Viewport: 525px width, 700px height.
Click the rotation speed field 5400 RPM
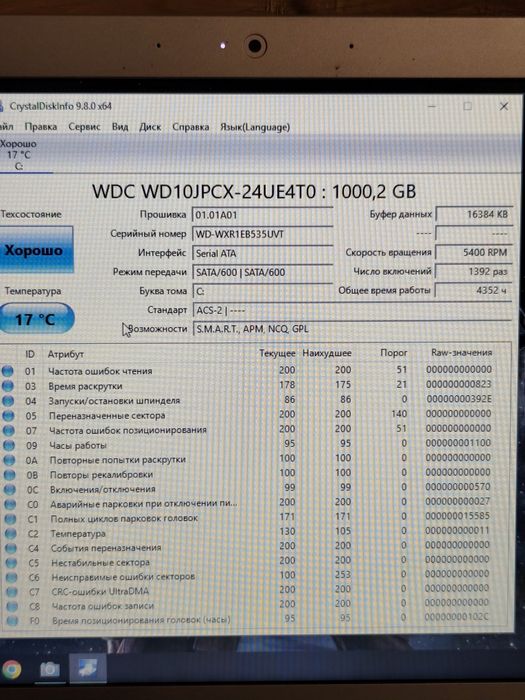pyautogui.click(x=474, y=252)
